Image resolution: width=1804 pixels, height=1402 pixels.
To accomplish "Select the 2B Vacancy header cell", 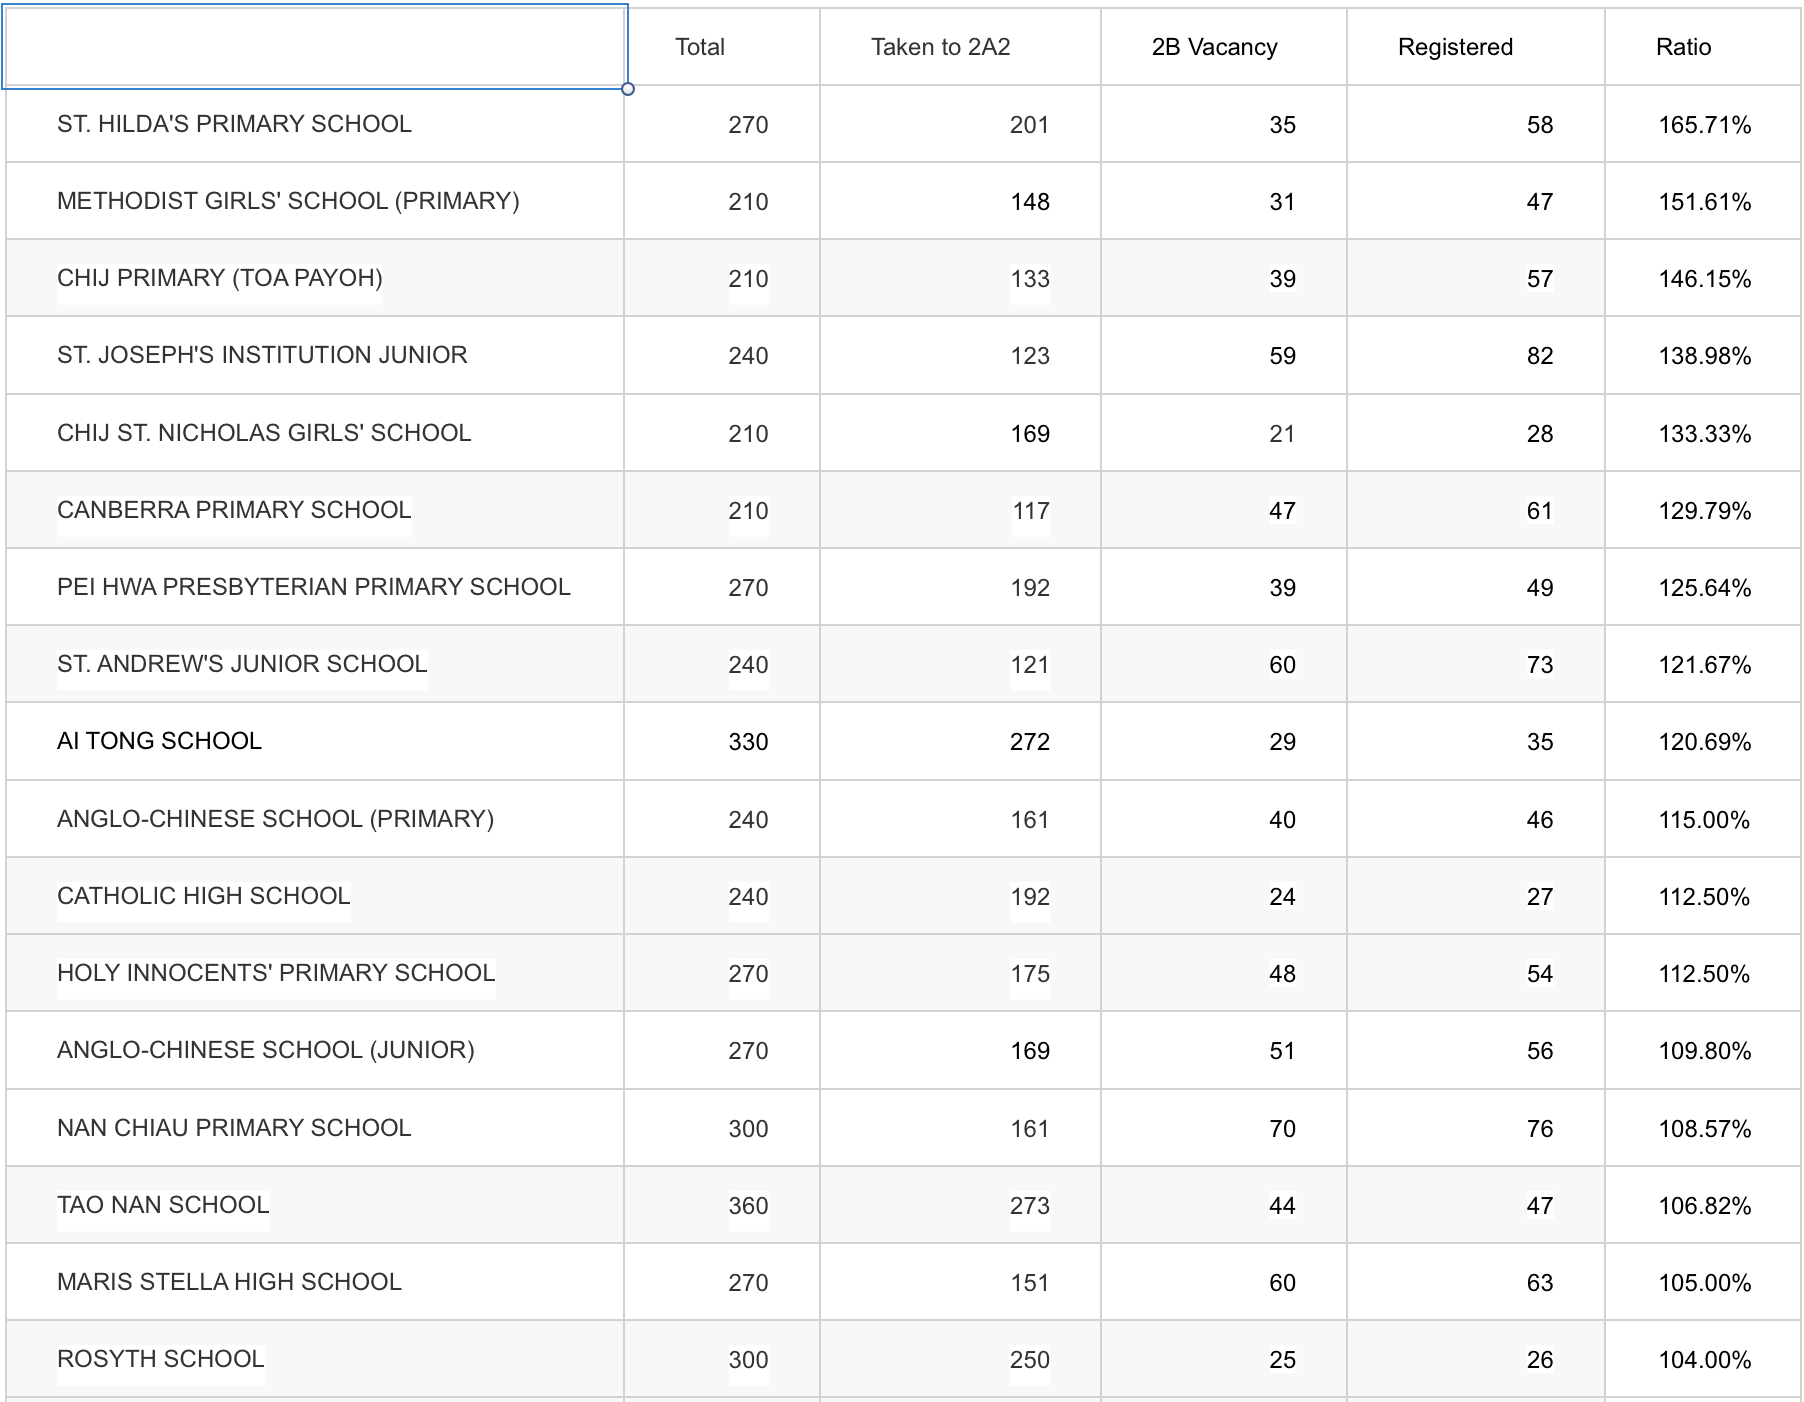I will (x=1214, y=47).
